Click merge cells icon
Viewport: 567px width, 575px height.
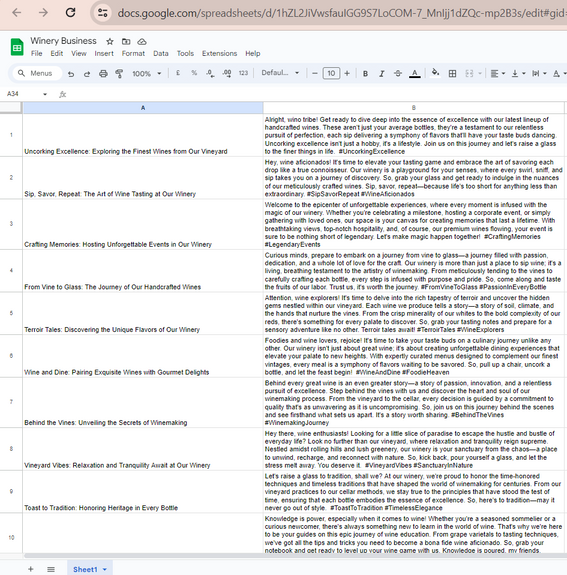[469, 74]
